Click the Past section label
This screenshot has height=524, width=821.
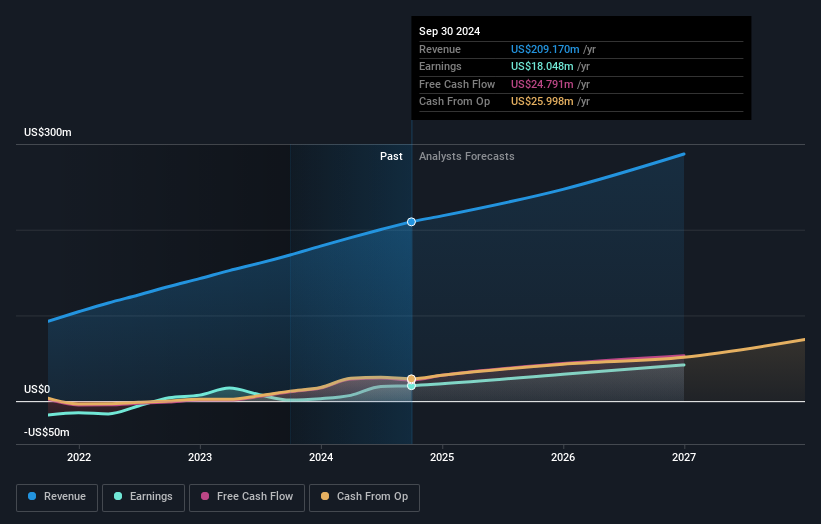tap(391, 157)
